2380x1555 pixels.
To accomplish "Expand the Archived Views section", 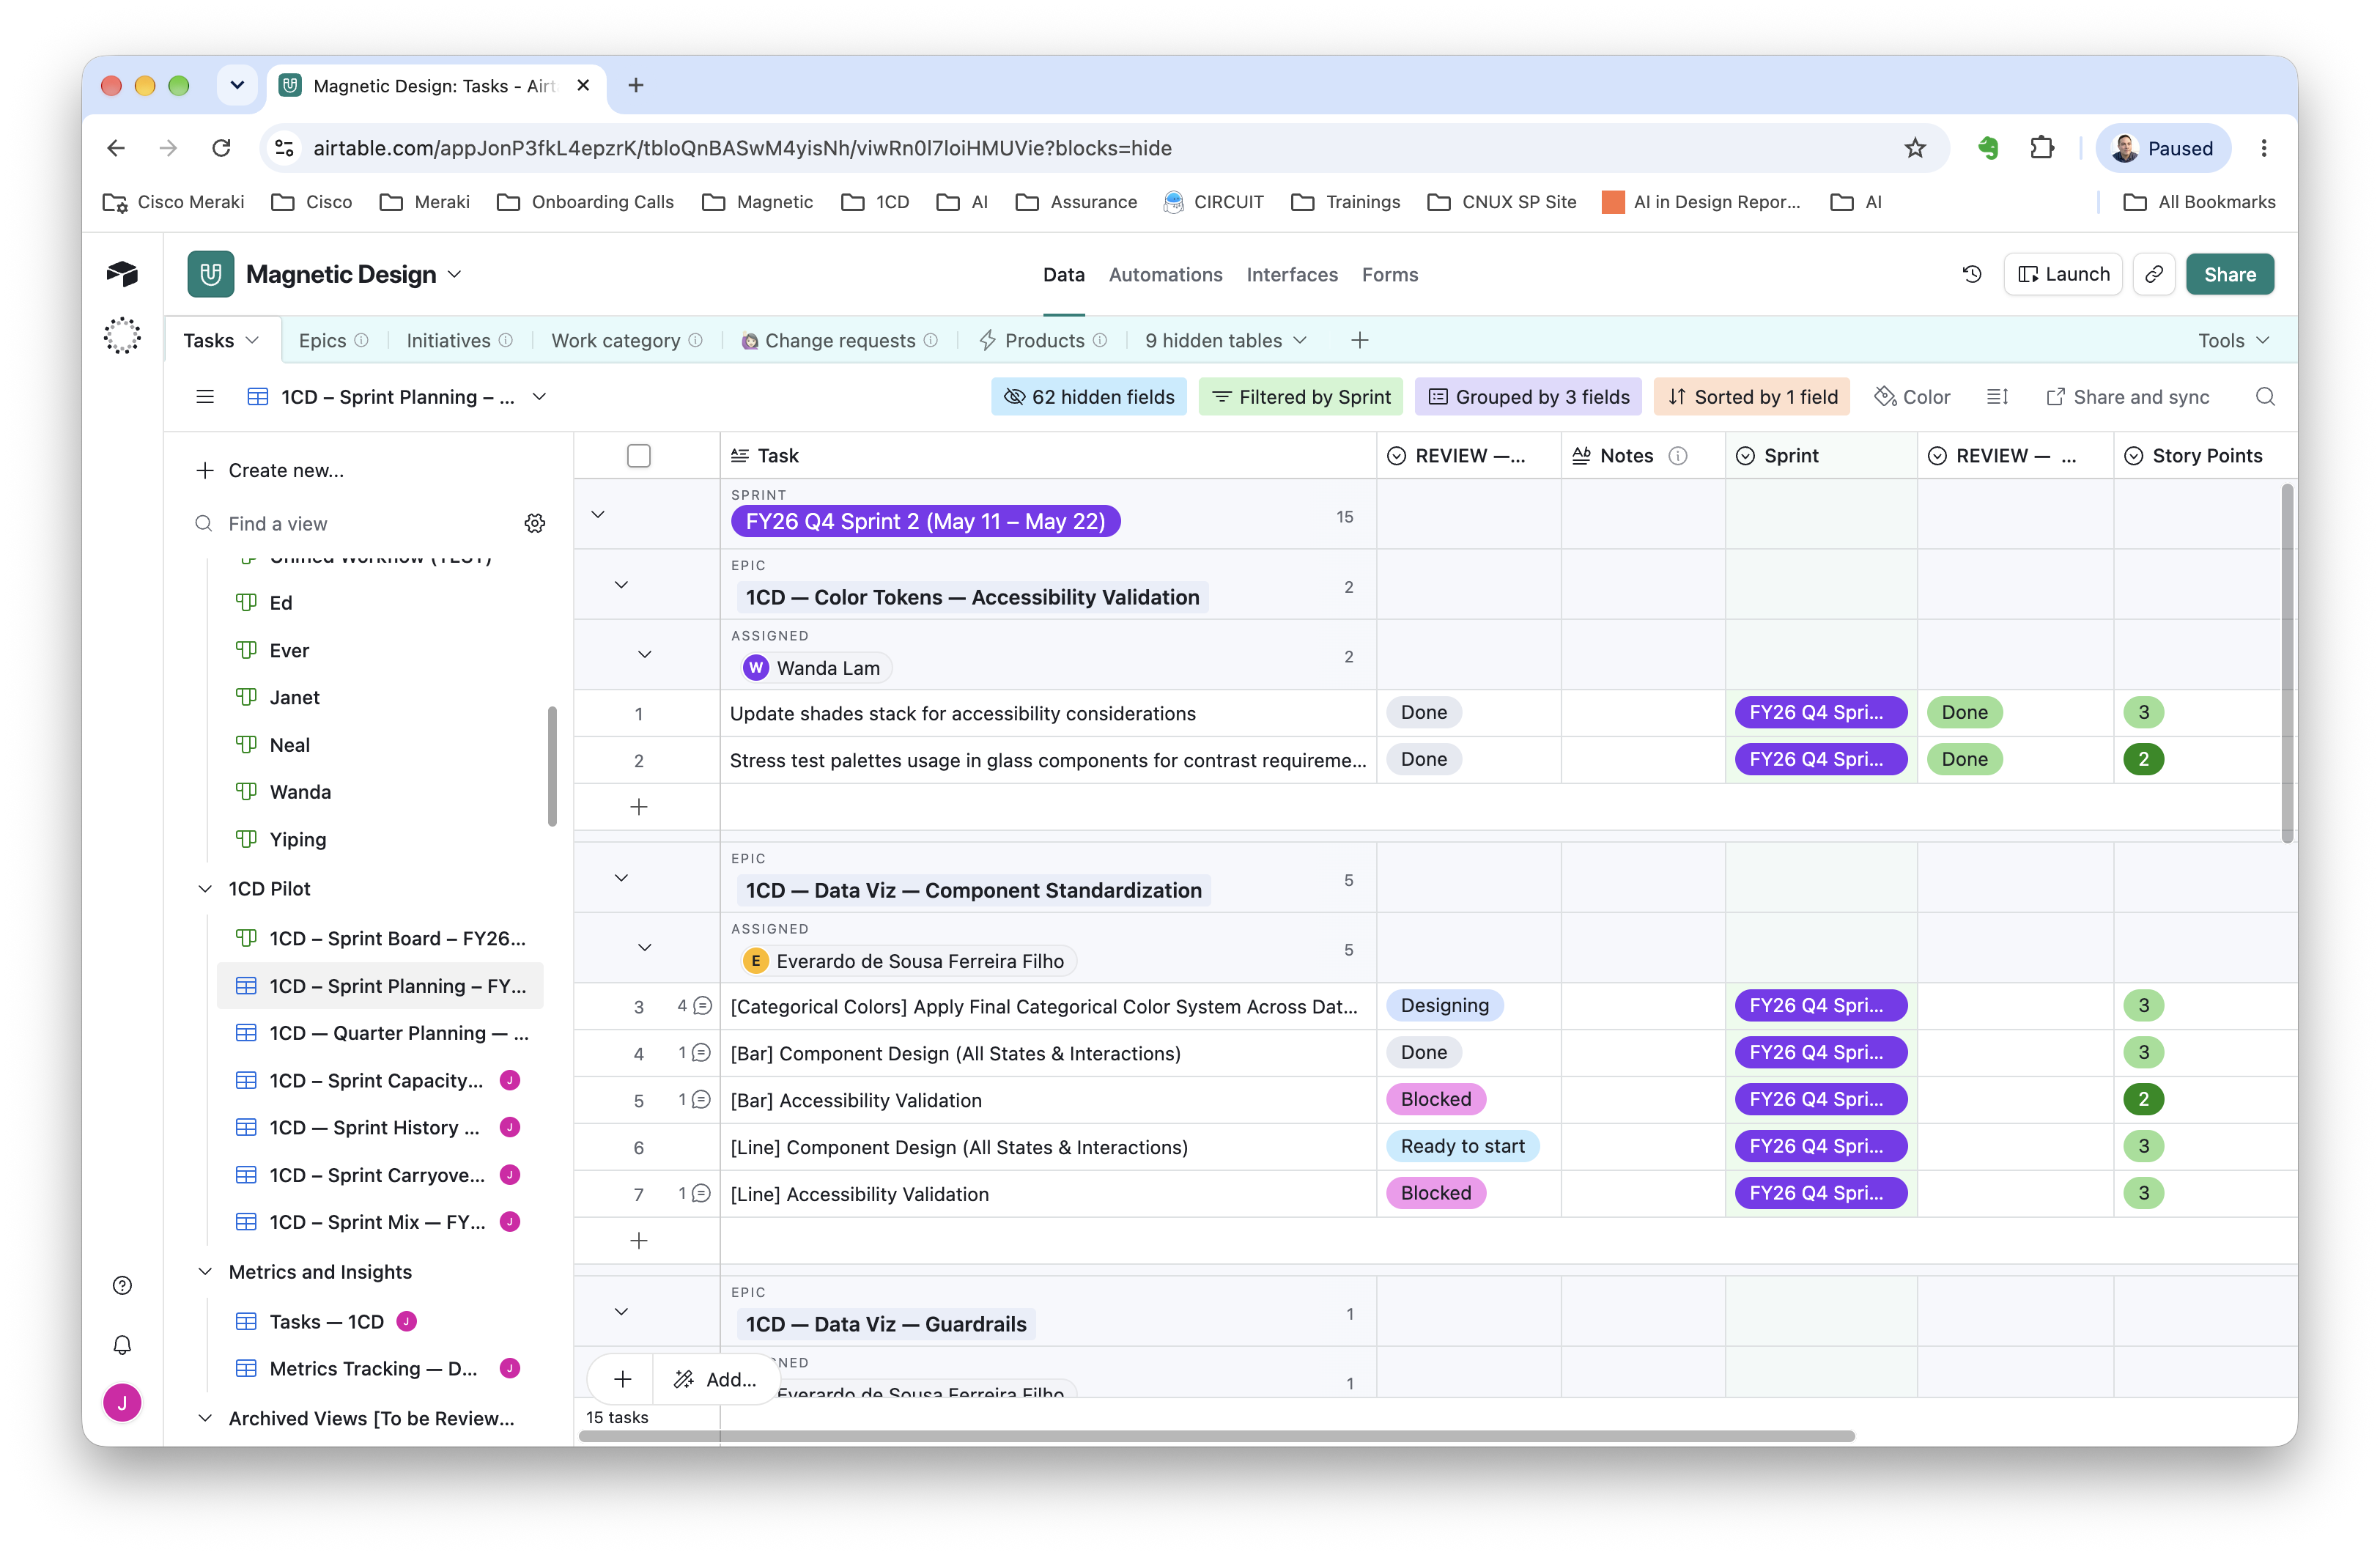I will (x=205, y=1418).
